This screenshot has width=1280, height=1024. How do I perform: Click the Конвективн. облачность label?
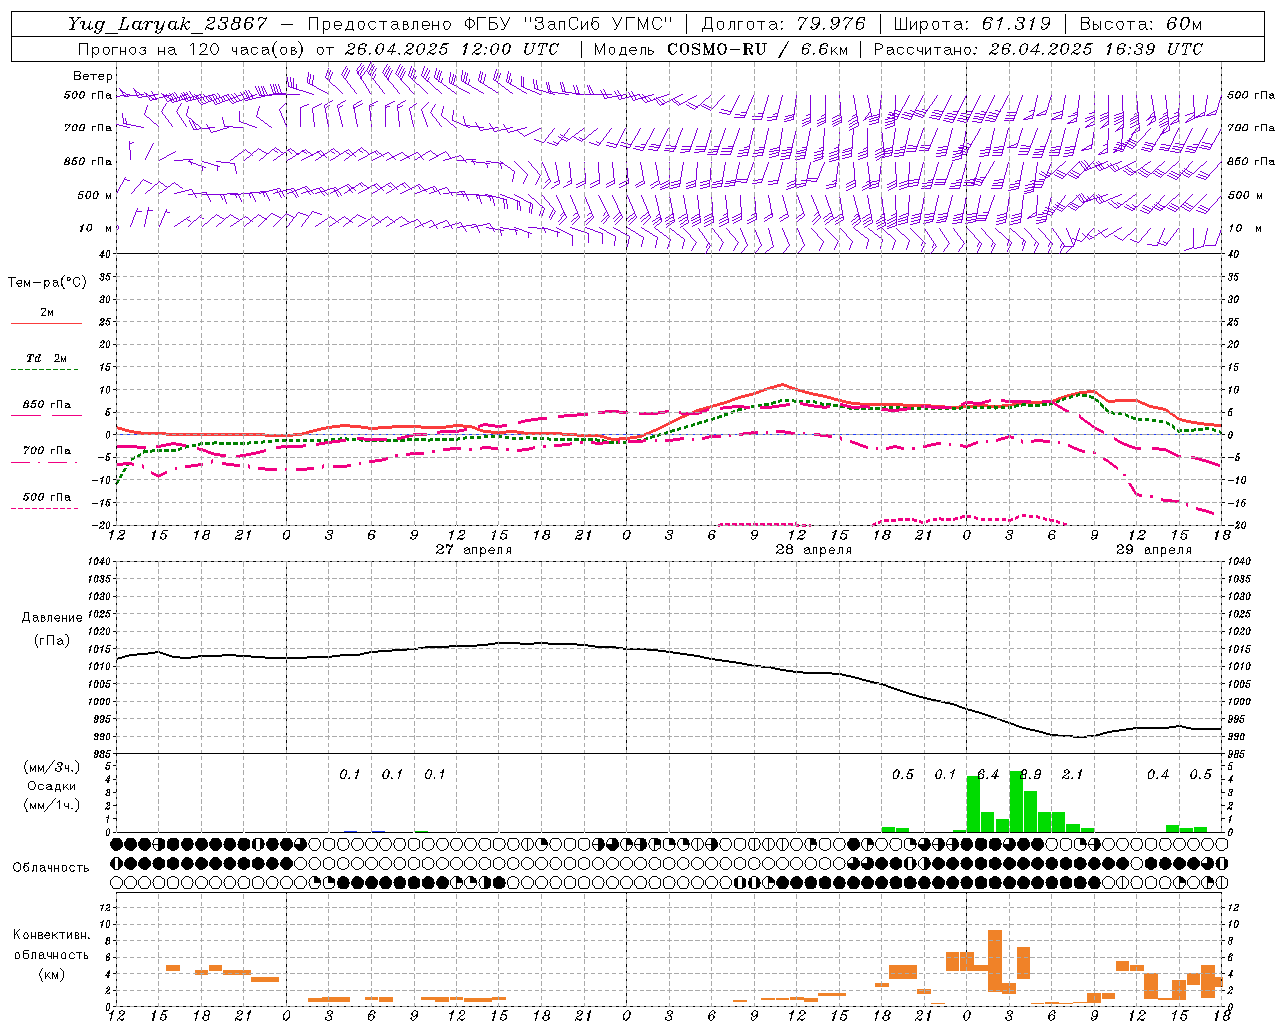tap(51, 944)
